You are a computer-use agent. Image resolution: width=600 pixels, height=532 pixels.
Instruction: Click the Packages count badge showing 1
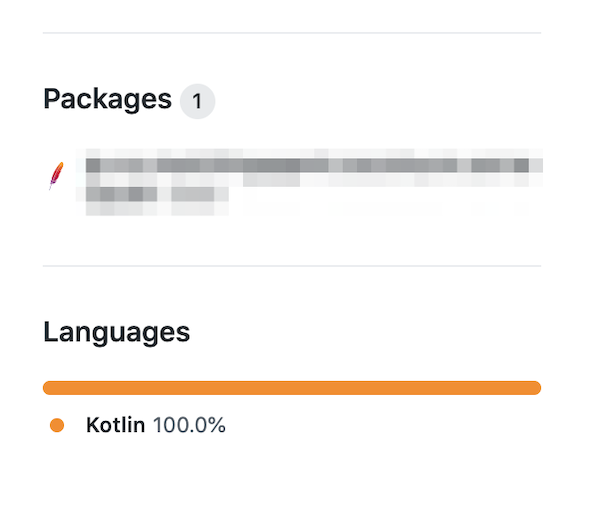(x=197, y=101)
